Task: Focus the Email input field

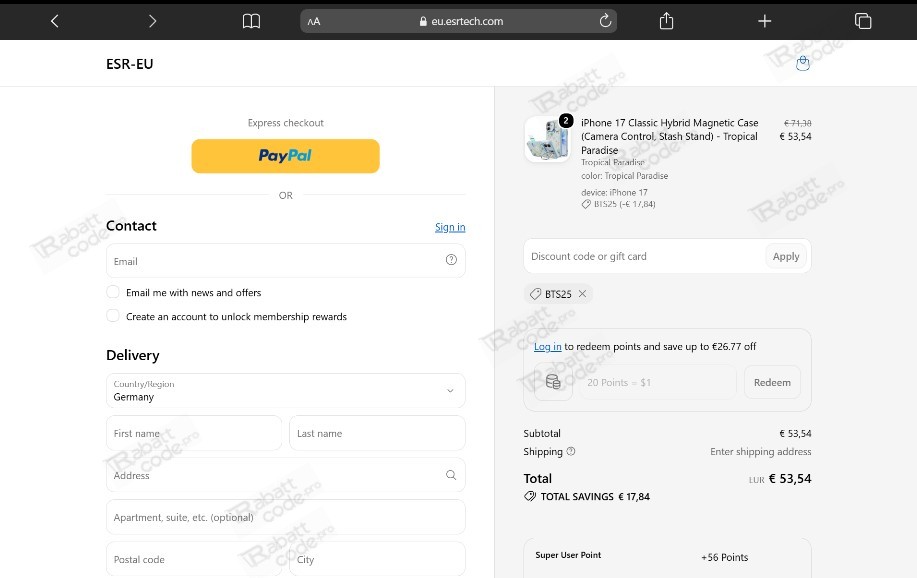Action: [285, 261]
